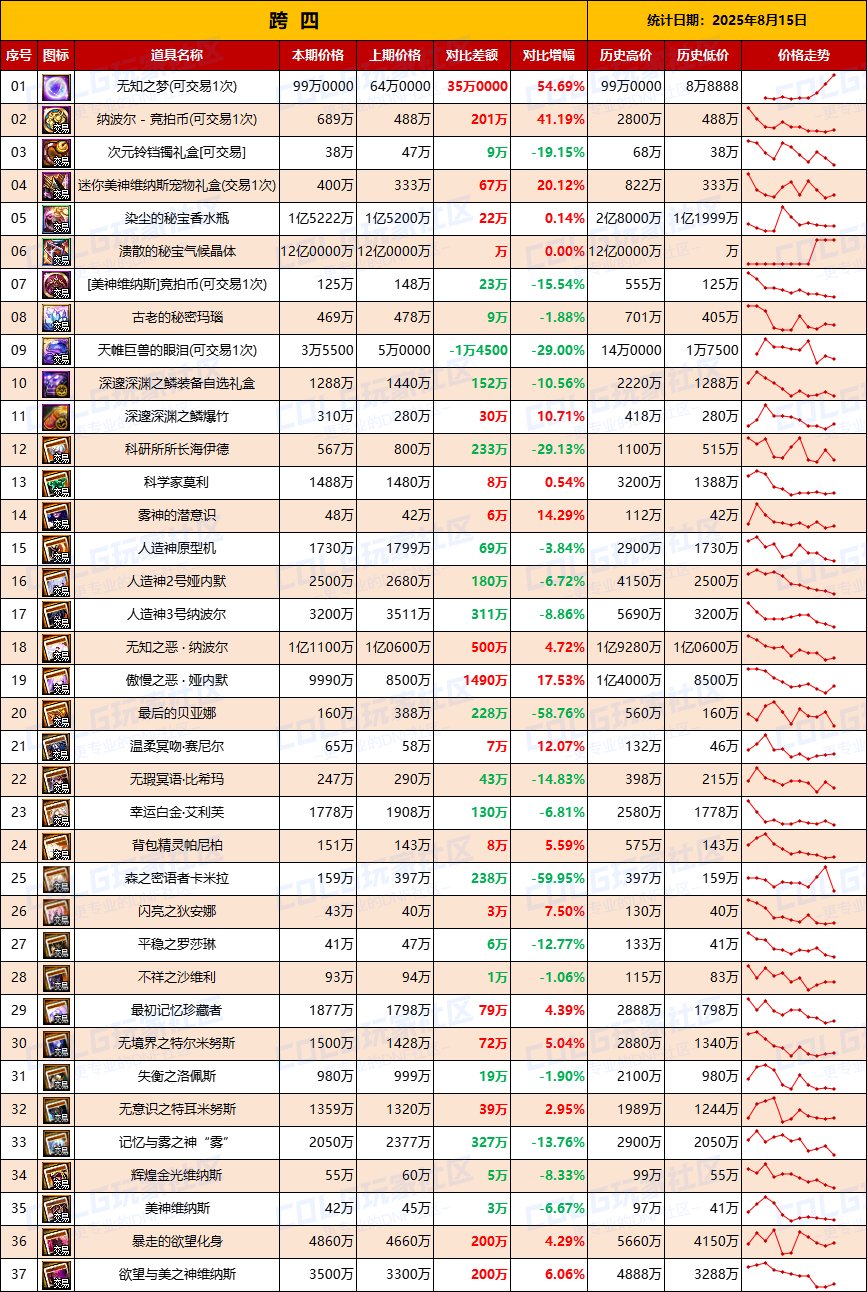This screenshot has width=867, height=1292.
Task: Select the 科研所所长海伊德 card icon
Action: click(56, 450)
